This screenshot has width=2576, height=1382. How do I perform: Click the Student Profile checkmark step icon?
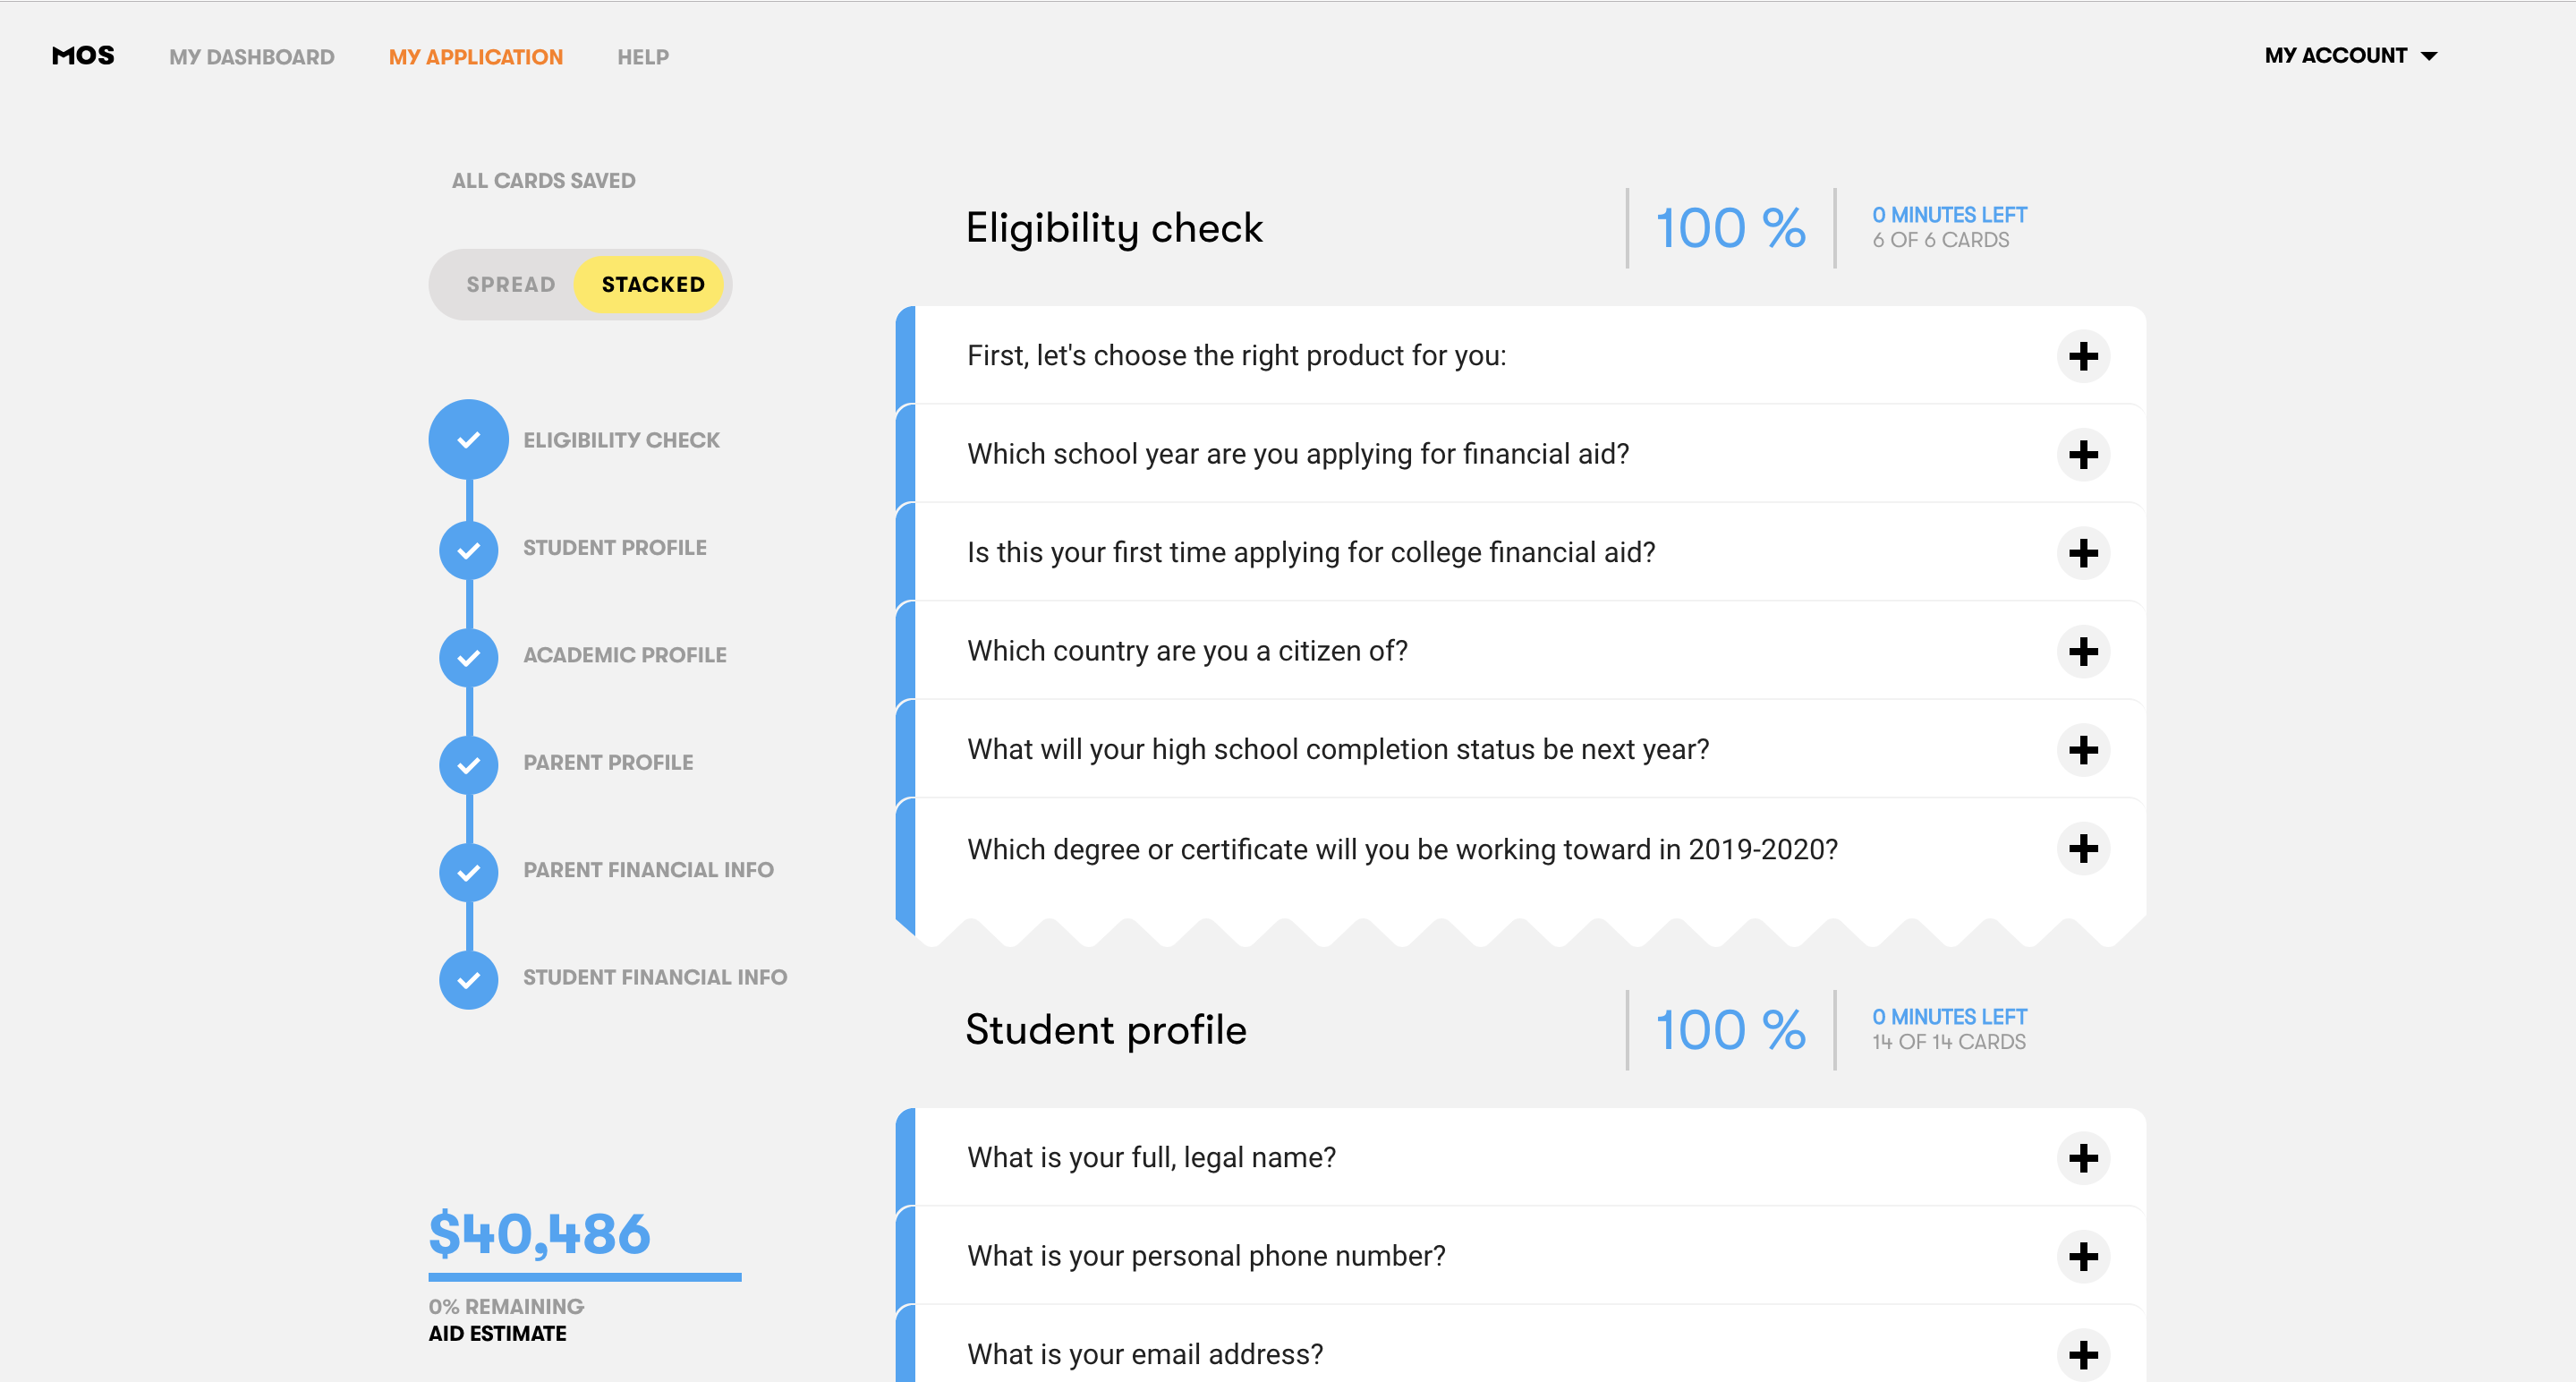pyautogui.click(x=468, y=549)
